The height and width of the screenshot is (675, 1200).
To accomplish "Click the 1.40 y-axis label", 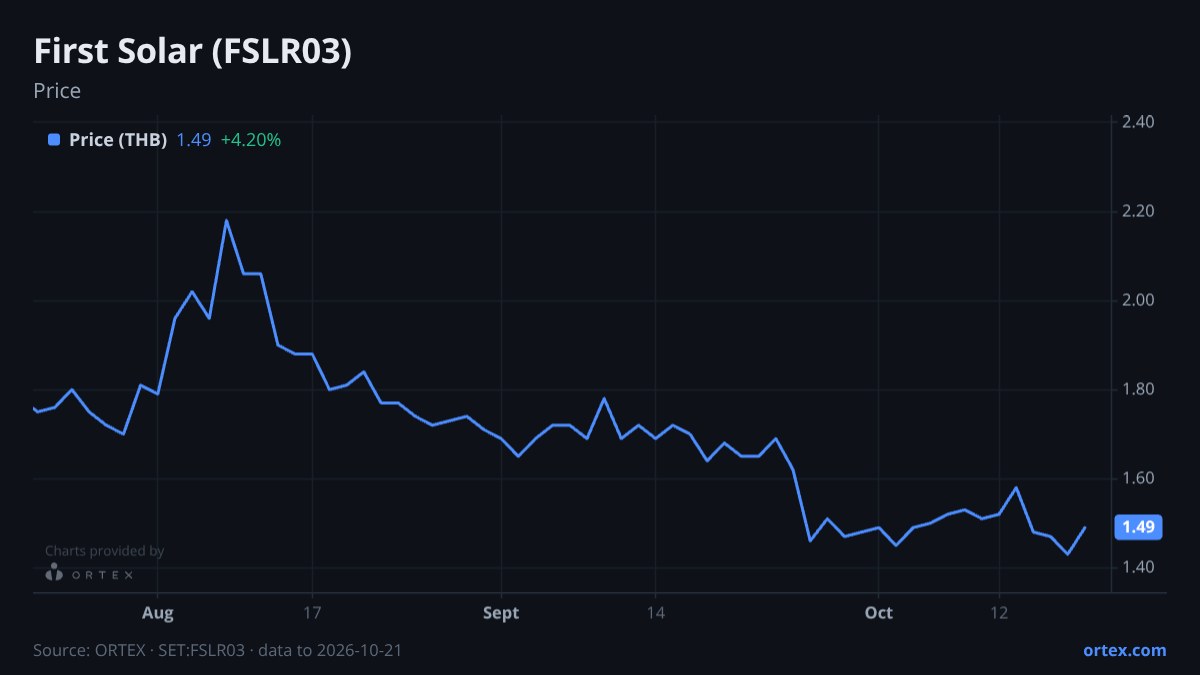I will (1139, 567).
